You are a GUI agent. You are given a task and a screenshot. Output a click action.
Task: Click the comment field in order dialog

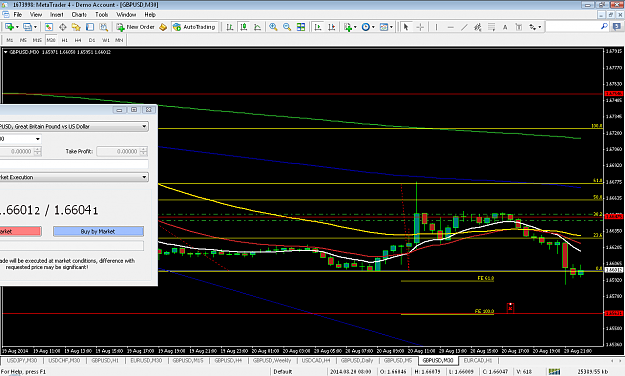click(74, 164)
